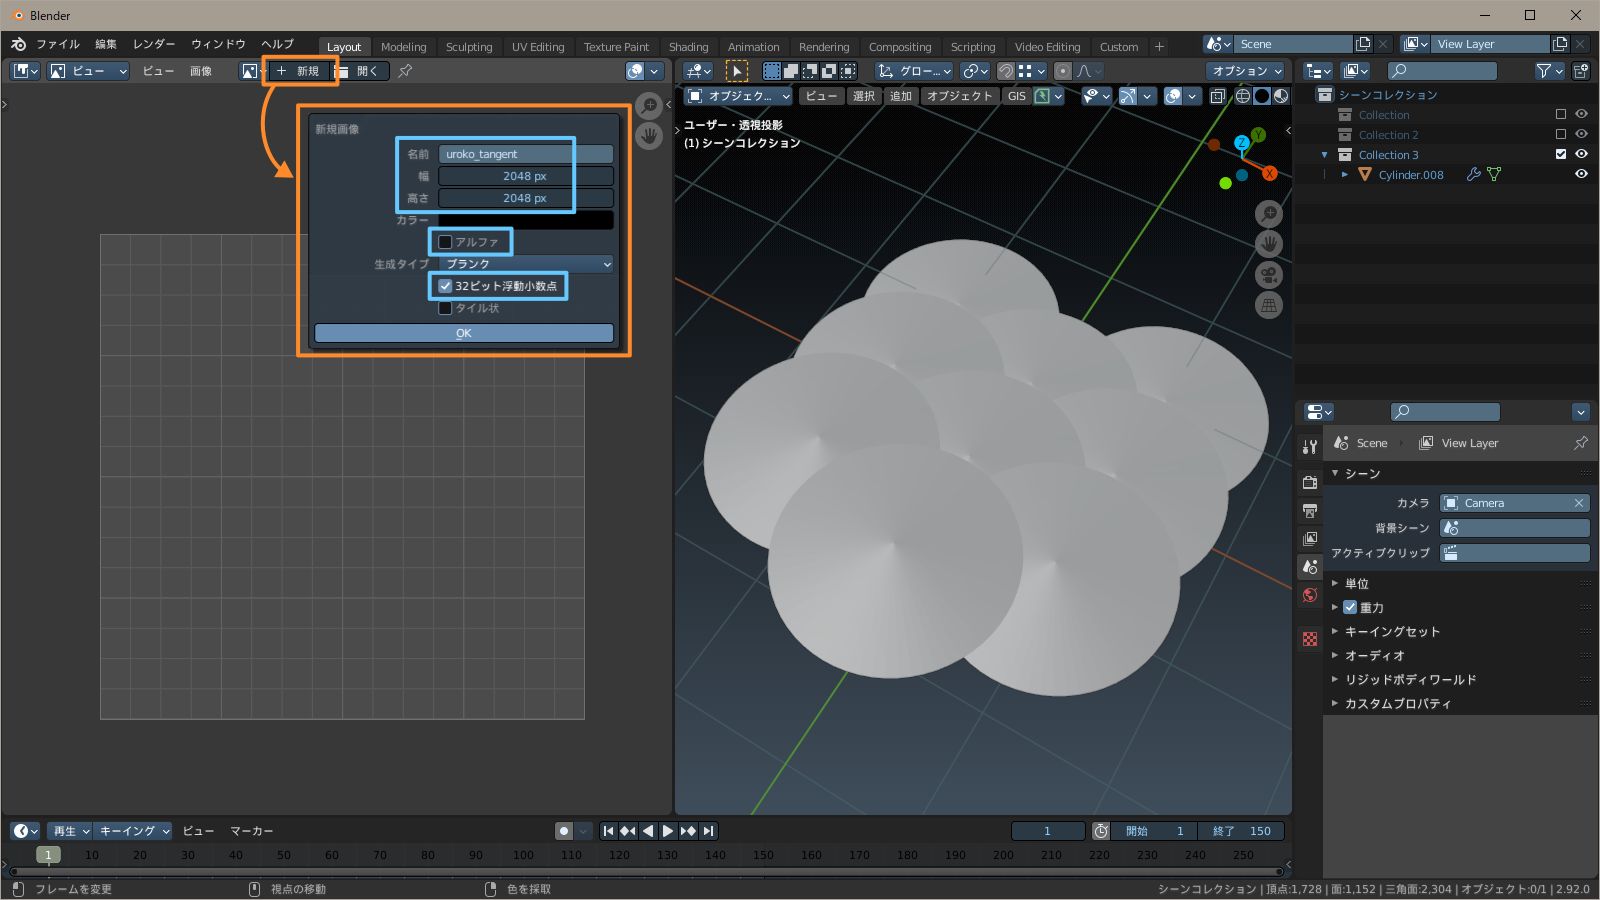
Task: Click the green mesh data icon on Cylinder.008
Action: 1494,174
